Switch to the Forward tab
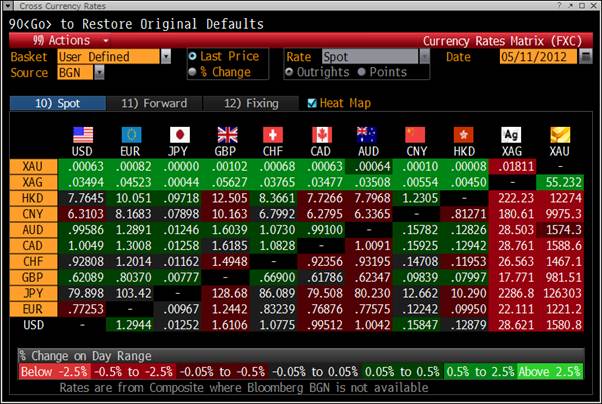 (x=153, y=103)
